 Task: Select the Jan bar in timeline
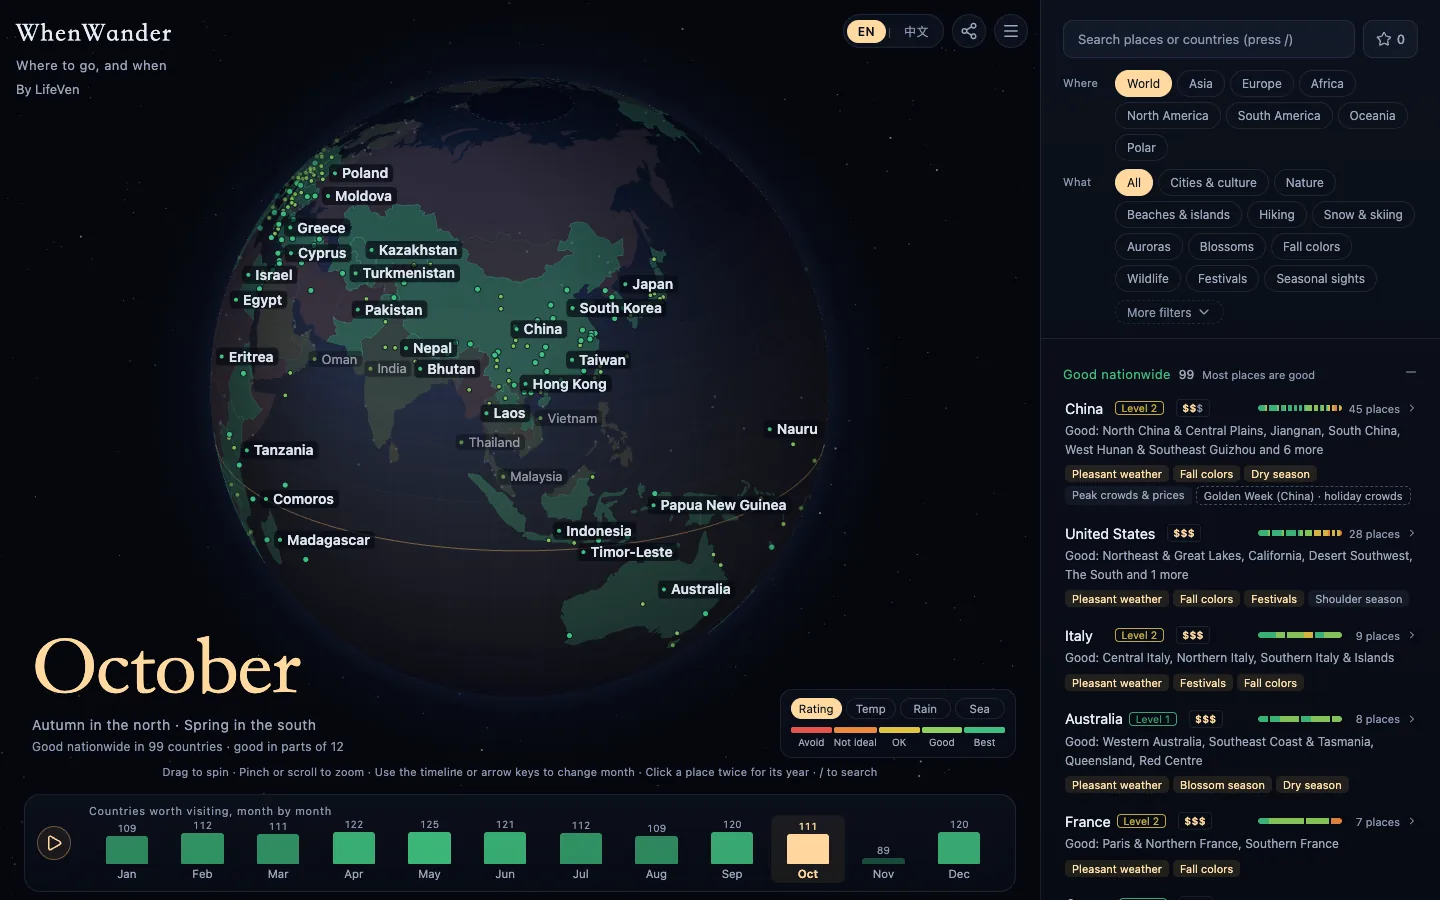coord(127,850)
